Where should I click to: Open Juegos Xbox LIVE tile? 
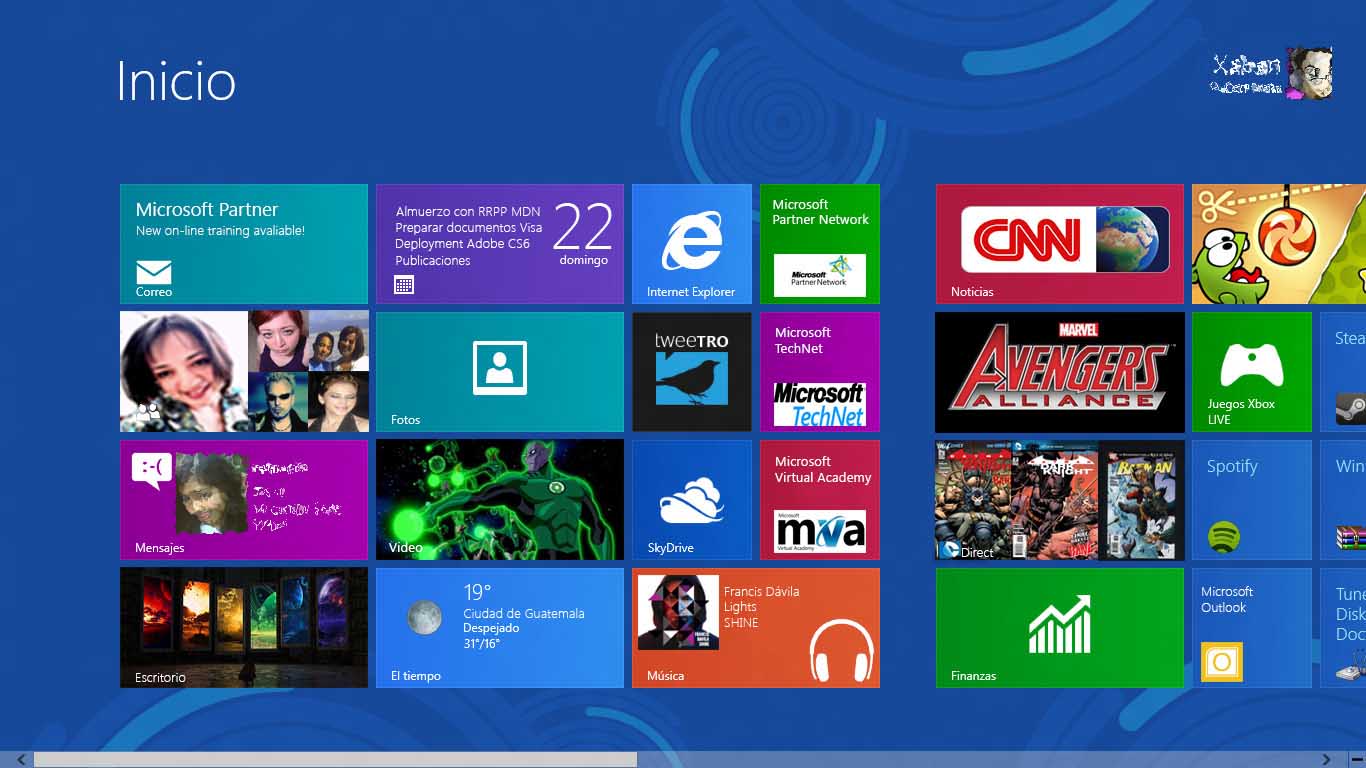(x=1252, y=372)
